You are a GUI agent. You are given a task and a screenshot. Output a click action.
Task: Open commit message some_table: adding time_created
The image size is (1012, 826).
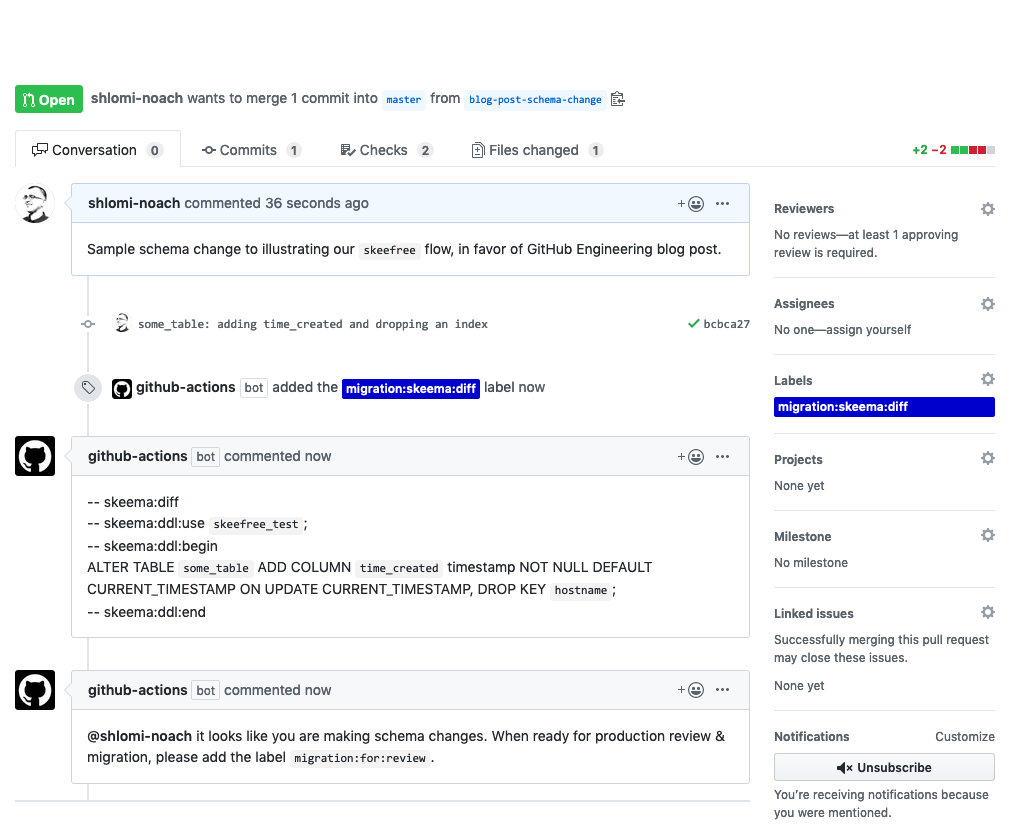coord(313,324)
